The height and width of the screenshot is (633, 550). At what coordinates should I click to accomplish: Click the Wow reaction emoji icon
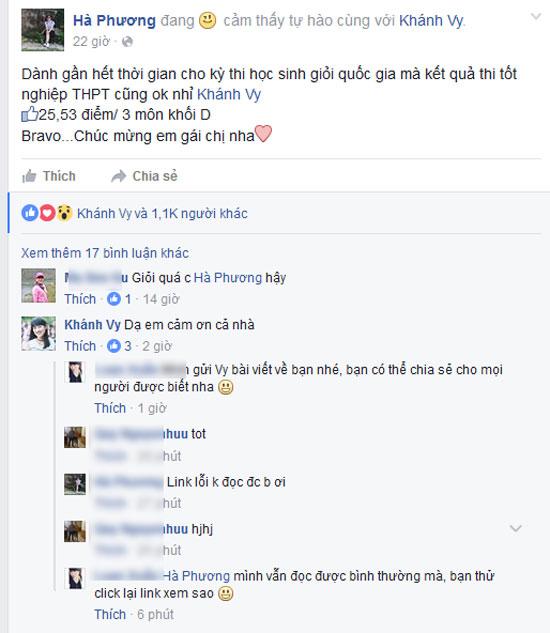64,212
